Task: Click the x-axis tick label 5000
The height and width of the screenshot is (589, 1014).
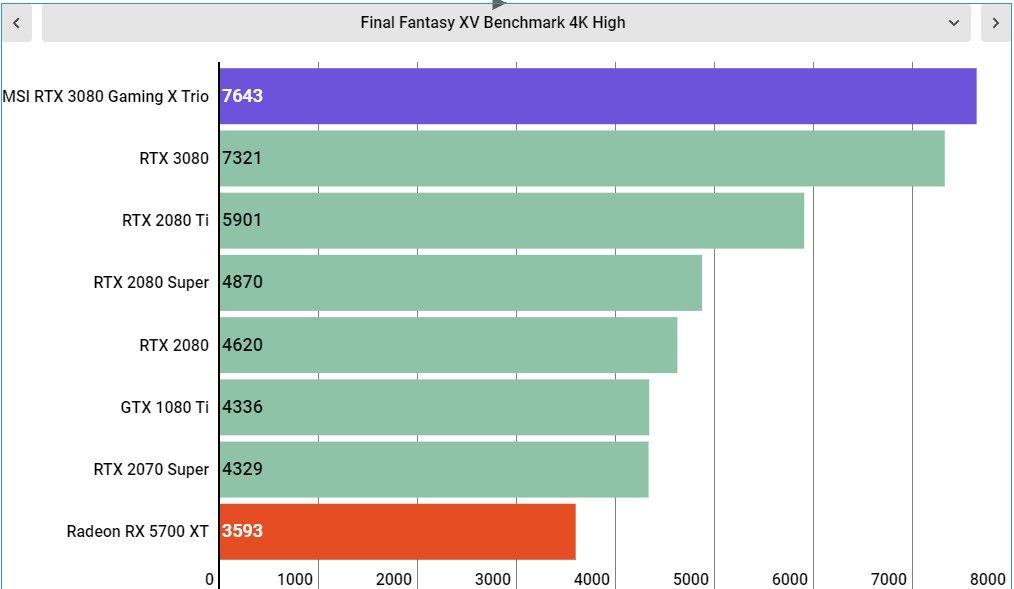Action: point(691,579)
